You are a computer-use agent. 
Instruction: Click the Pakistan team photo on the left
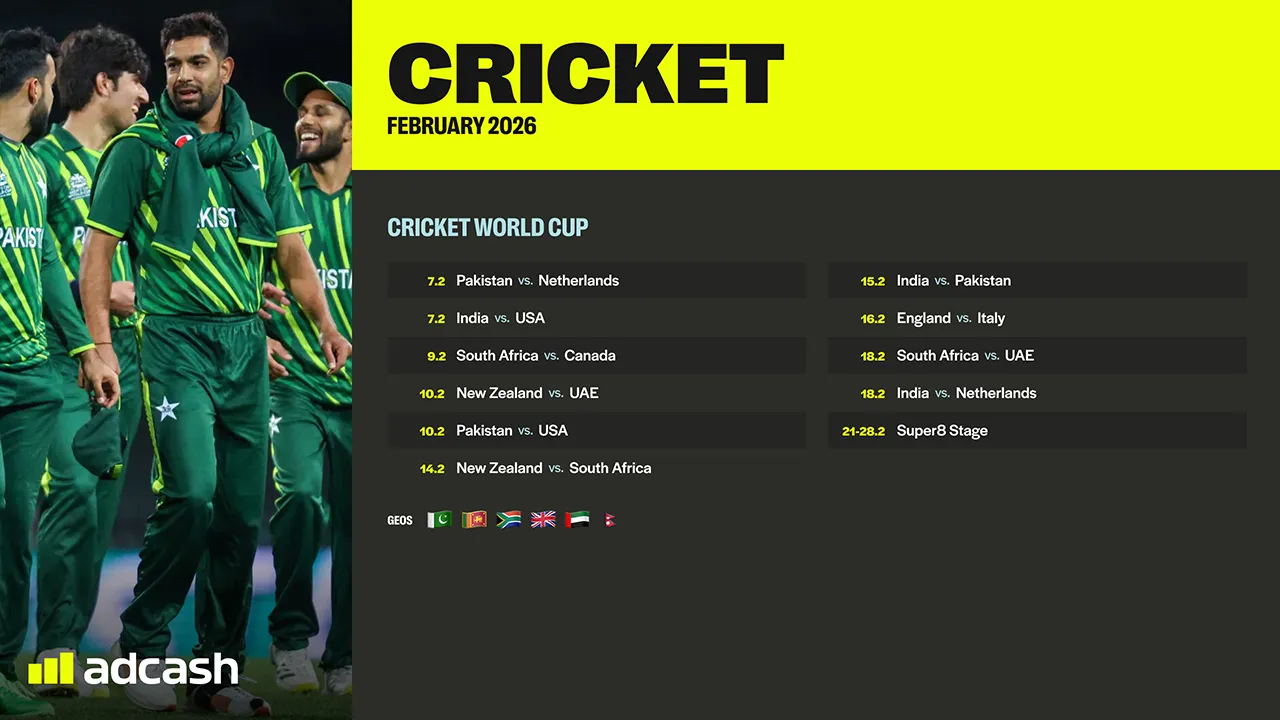click(175, 360)
